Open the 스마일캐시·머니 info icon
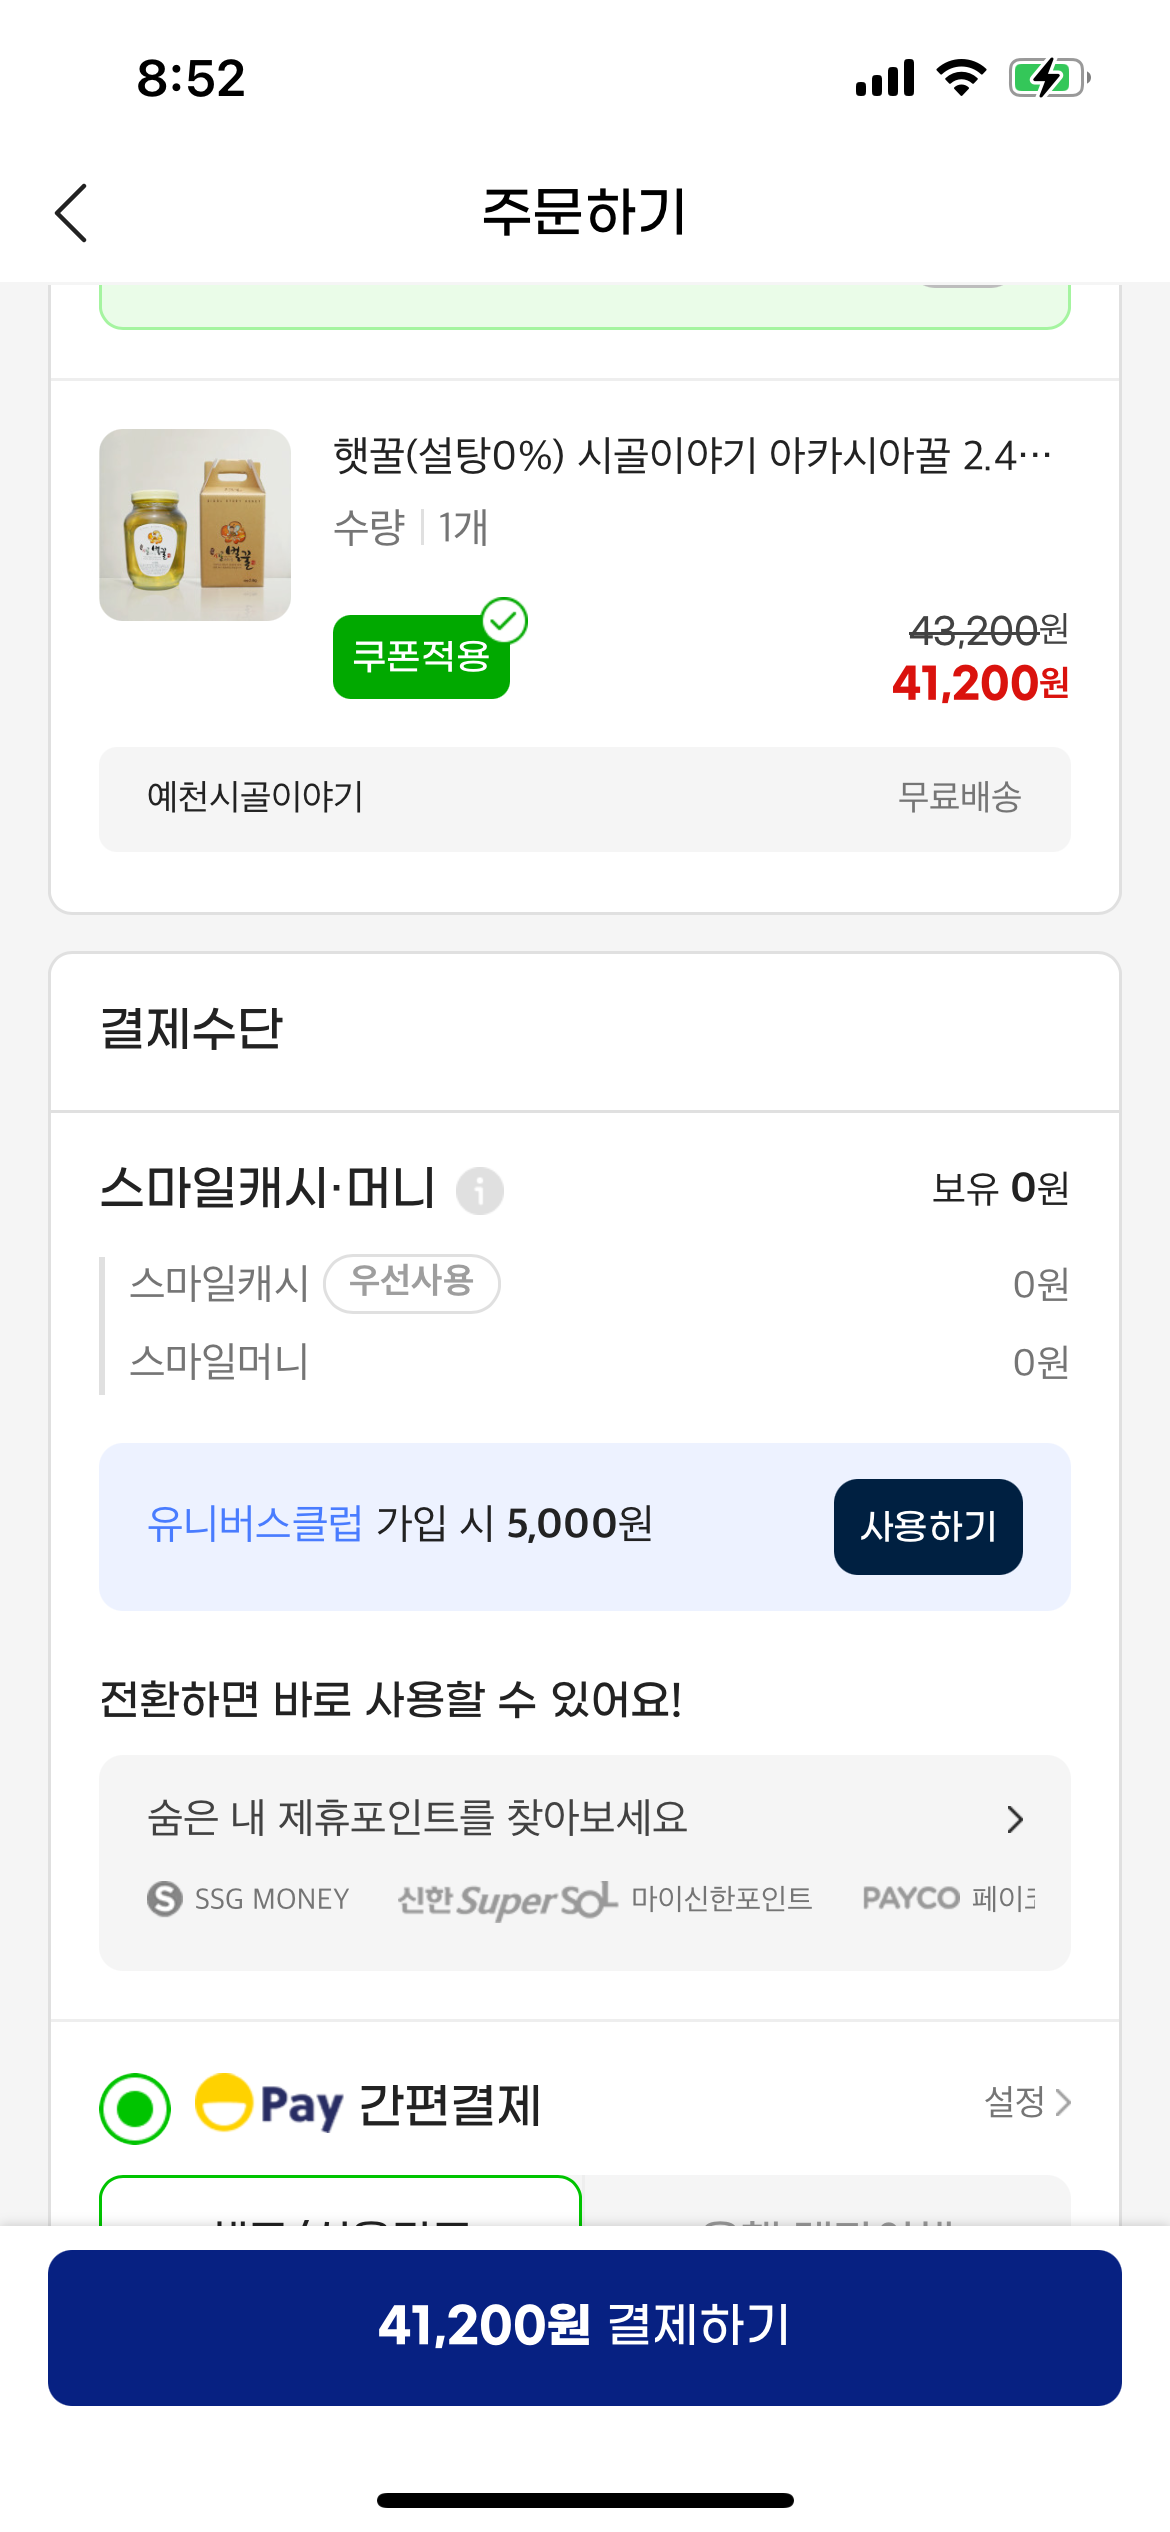 (x=480, y=1191)
